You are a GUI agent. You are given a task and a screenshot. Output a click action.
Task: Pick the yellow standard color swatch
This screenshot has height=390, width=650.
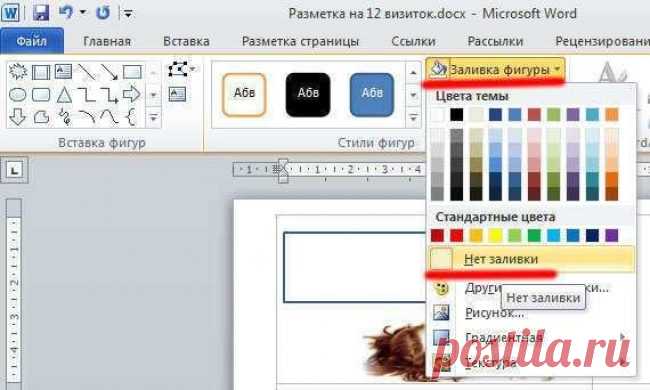click(495, 236)
